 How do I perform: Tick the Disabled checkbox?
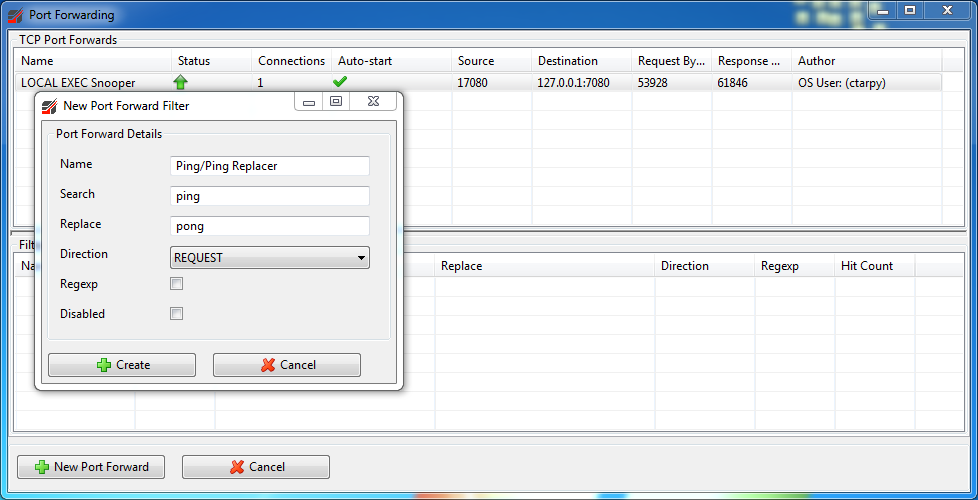[x=176, y=314]
